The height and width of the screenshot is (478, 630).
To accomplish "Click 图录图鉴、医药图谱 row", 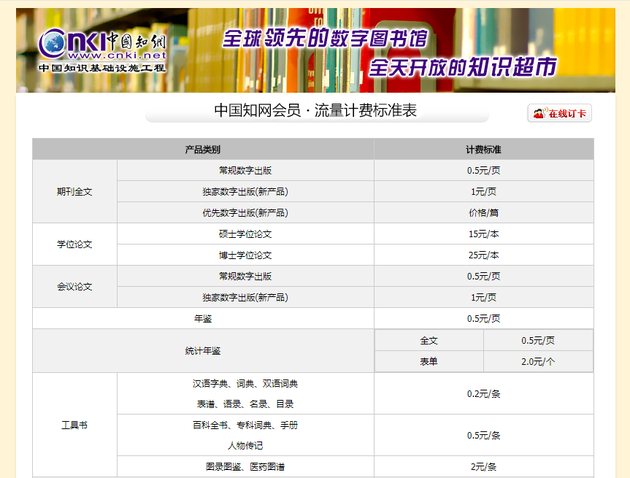I will pos(245,466).
